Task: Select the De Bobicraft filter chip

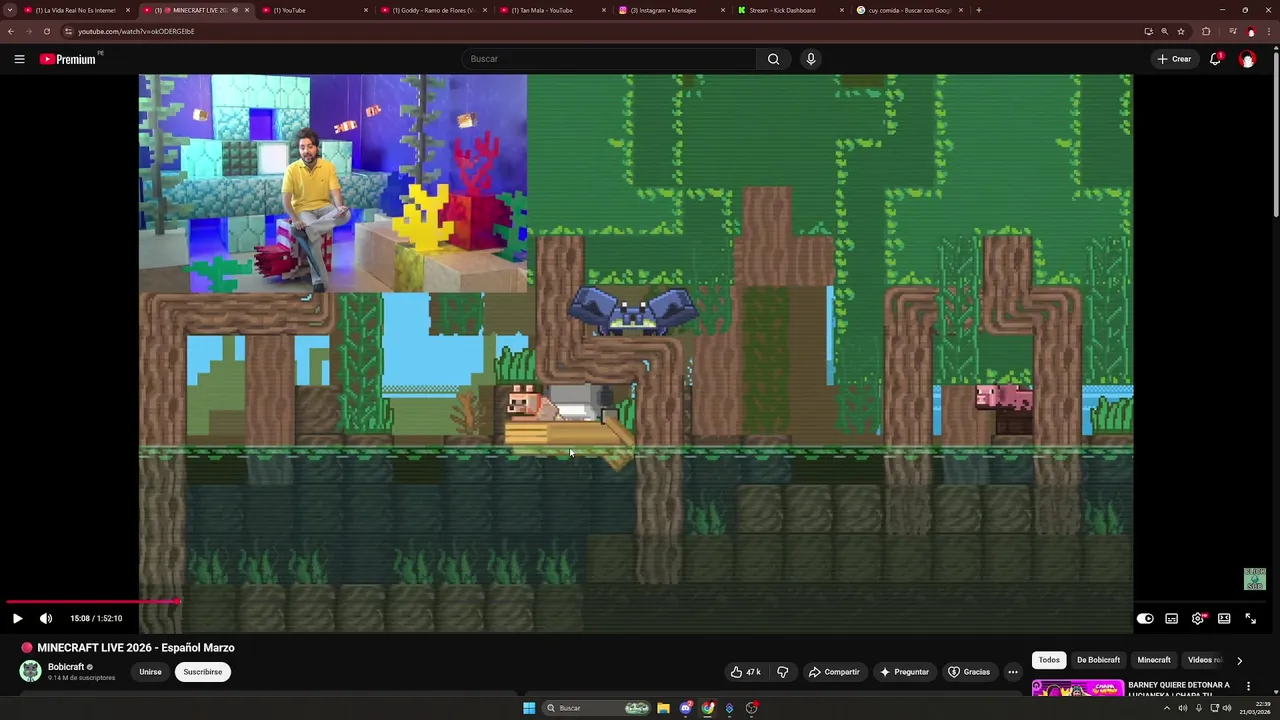Action: 1098,660
